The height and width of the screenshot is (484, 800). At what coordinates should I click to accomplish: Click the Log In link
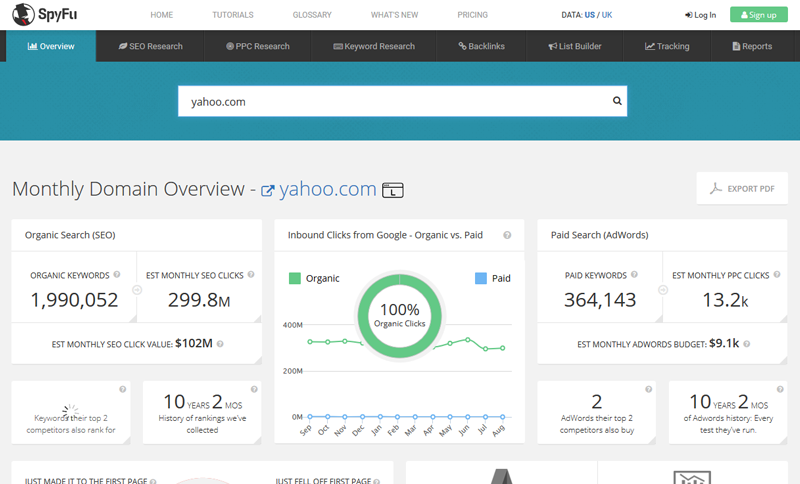tap(701, 15)
